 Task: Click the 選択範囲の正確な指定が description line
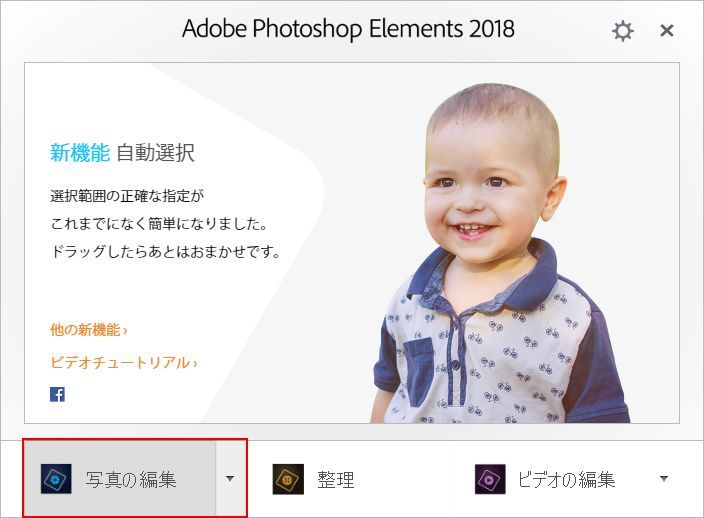pos(127,196)
